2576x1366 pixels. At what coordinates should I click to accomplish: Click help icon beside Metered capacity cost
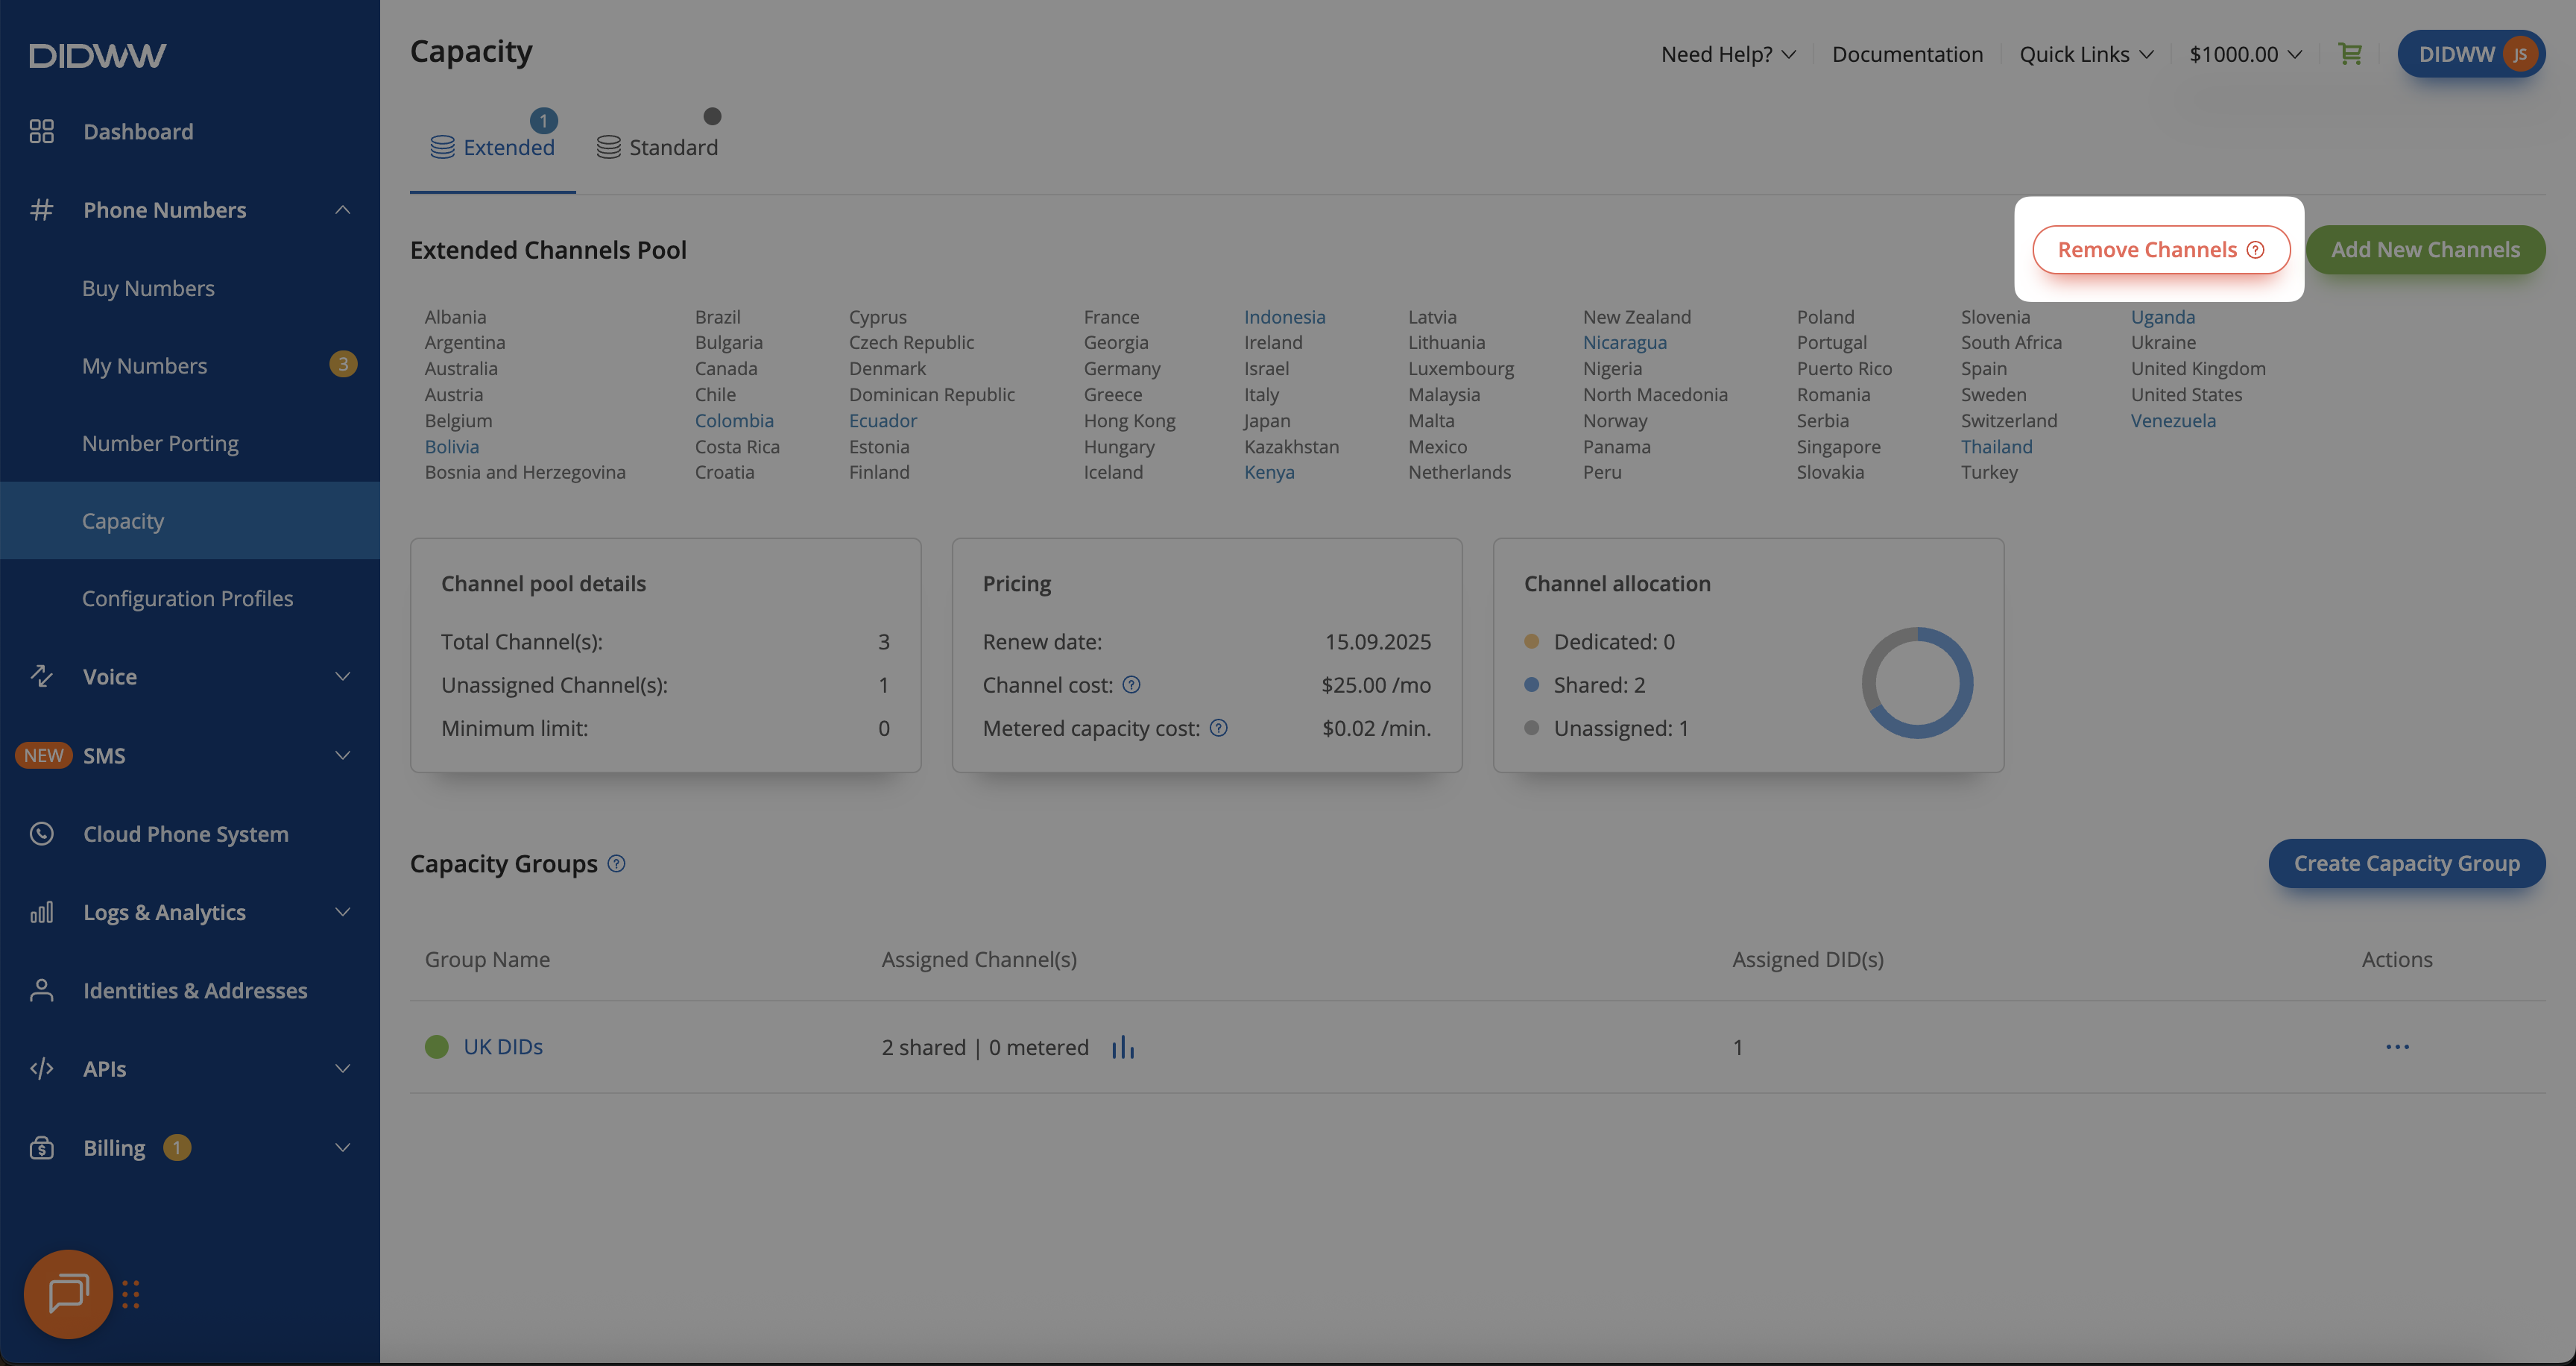pyautogui.click(x=1218, y=728)
